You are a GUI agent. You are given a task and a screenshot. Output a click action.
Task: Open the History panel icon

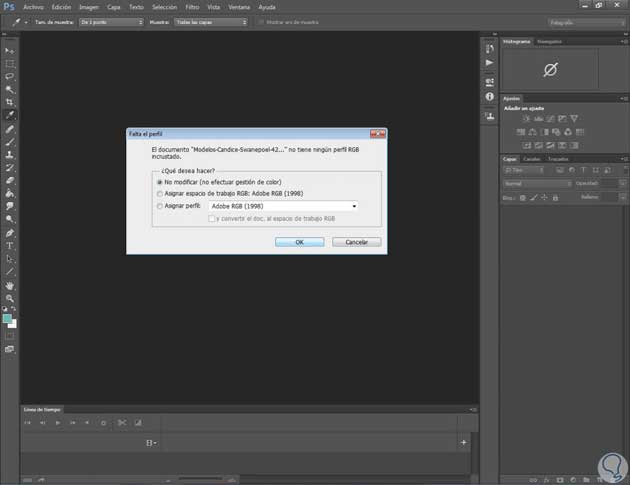tap(489, 49)
